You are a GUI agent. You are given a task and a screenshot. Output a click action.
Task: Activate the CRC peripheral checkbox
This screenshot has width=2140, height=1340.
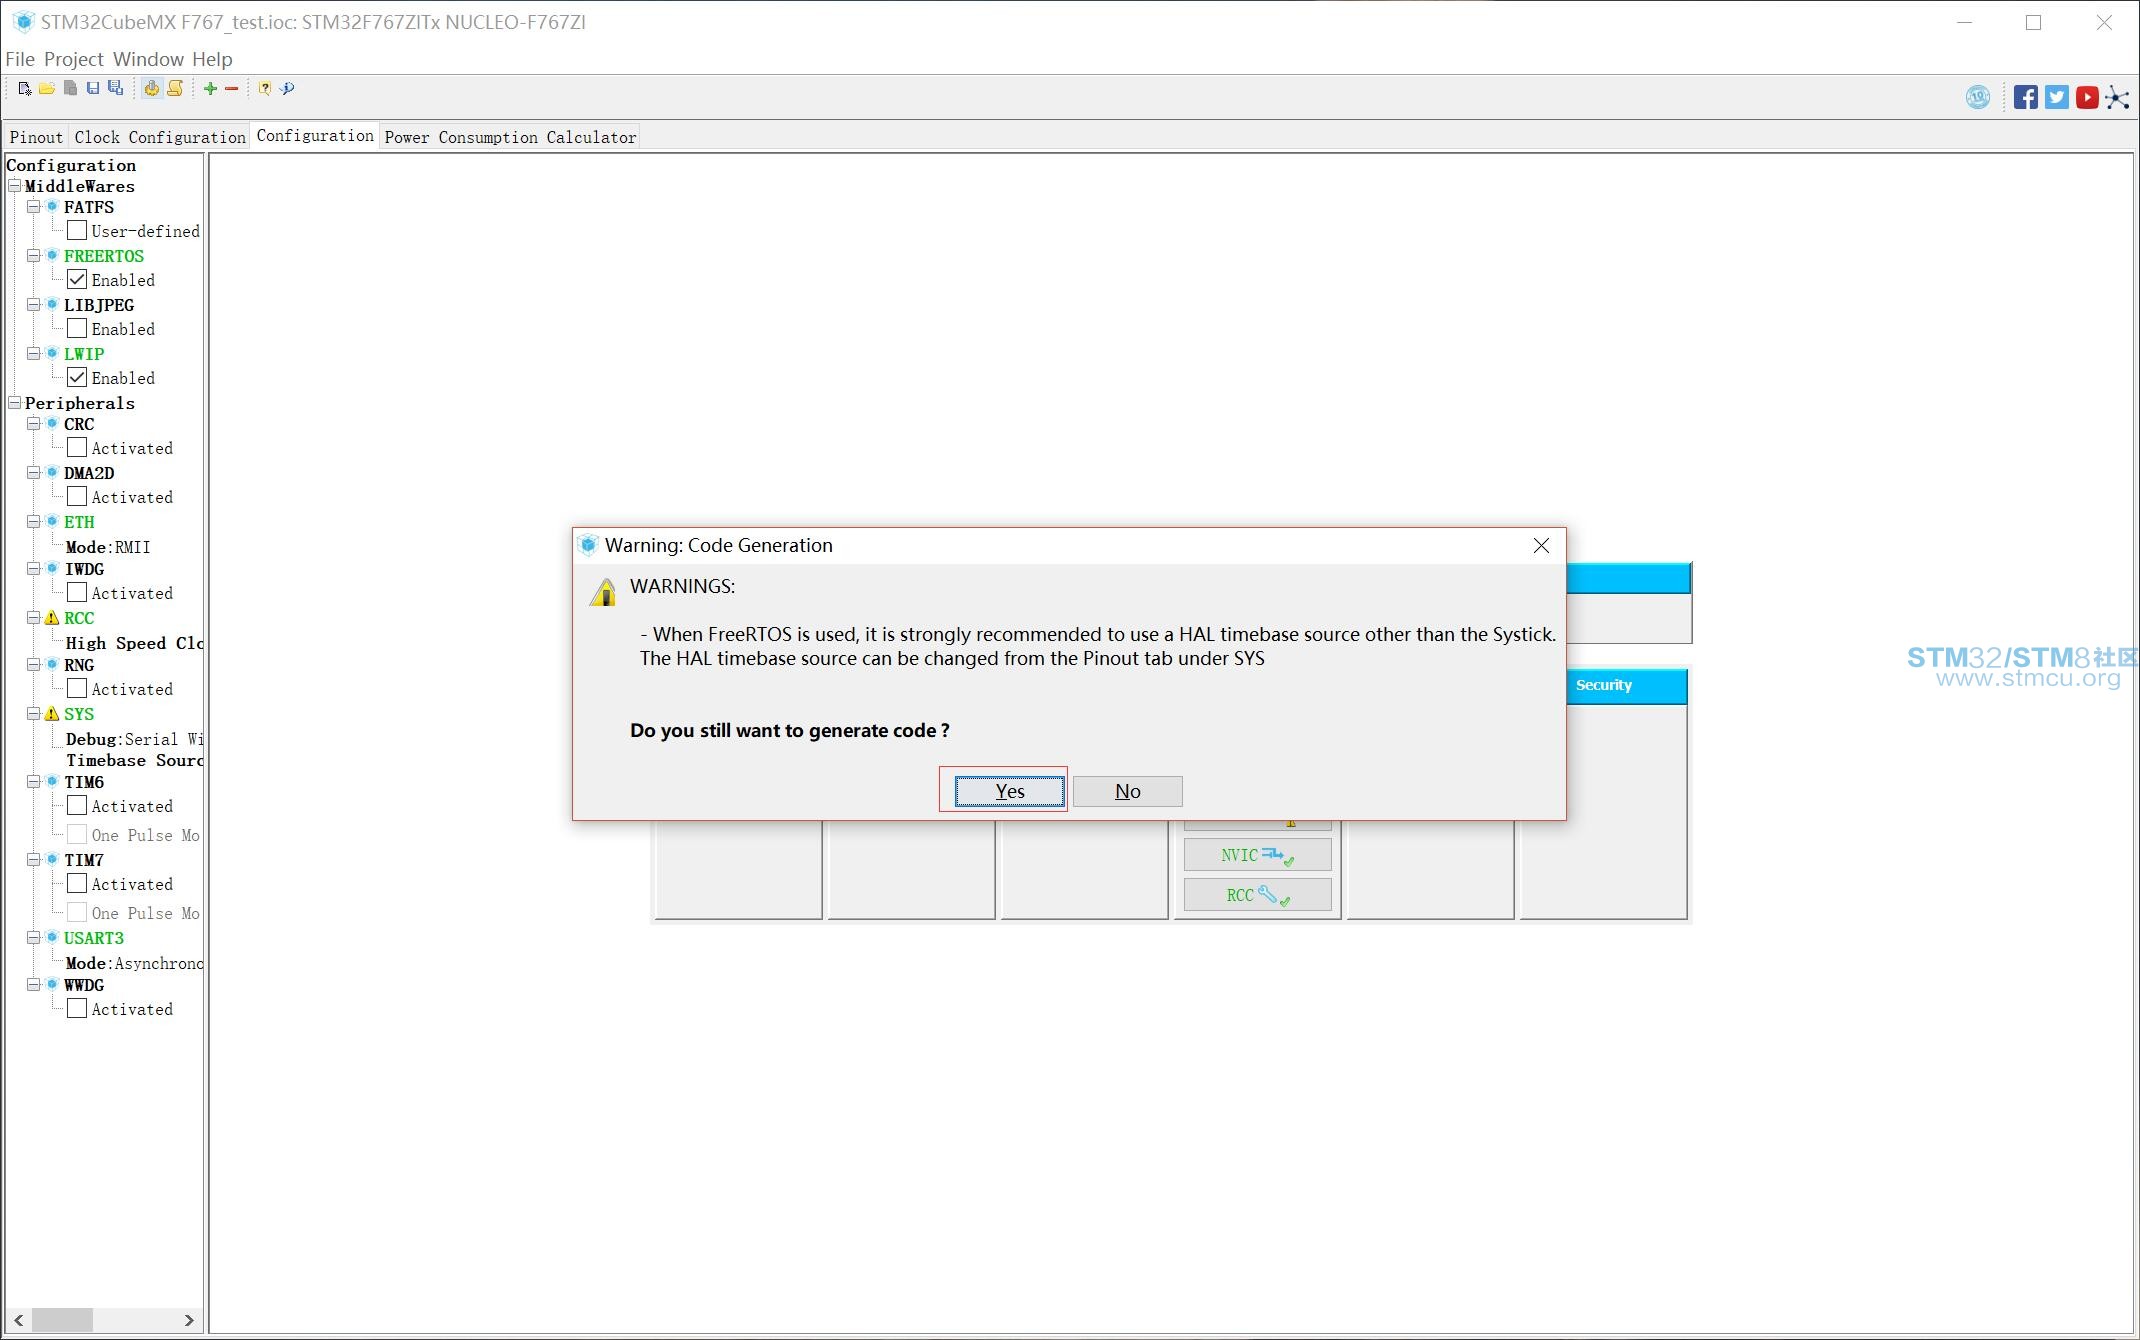coord(77,447)
